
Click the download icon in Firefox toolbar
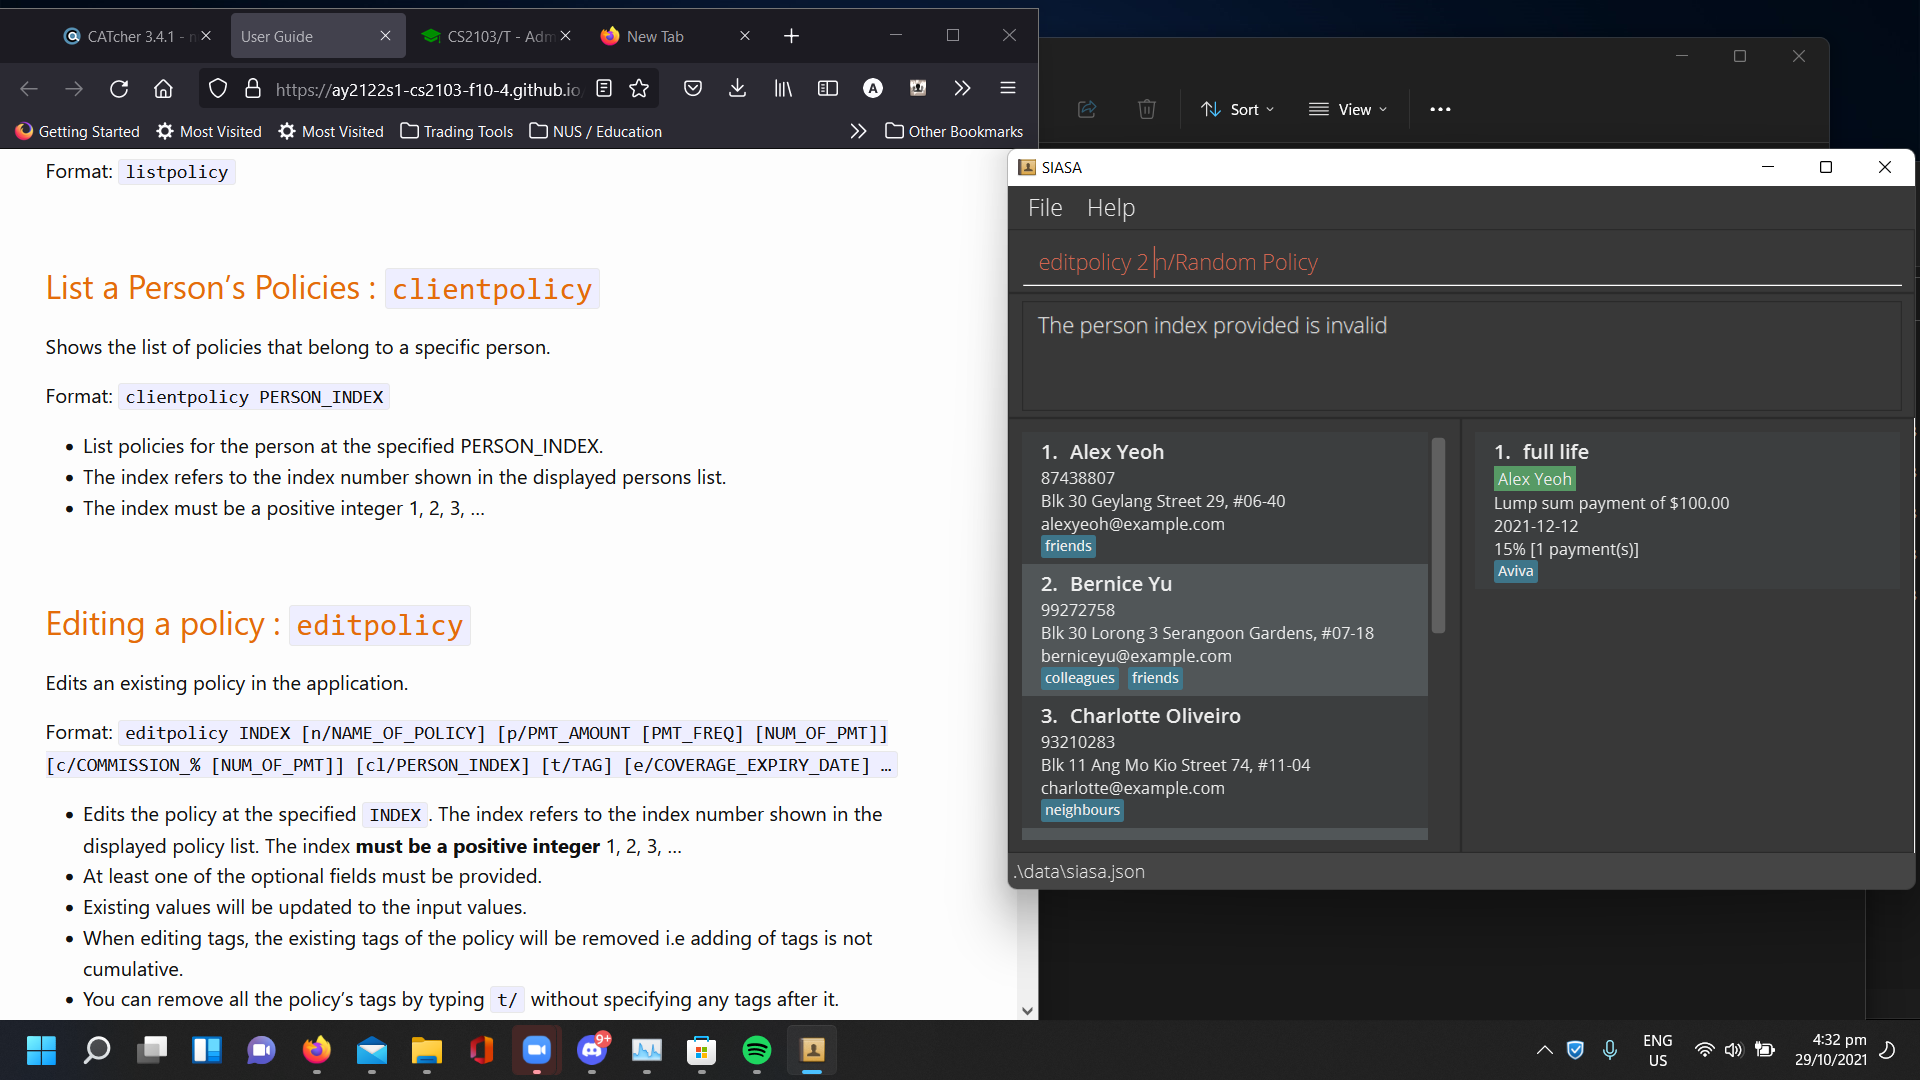[738, 88]
